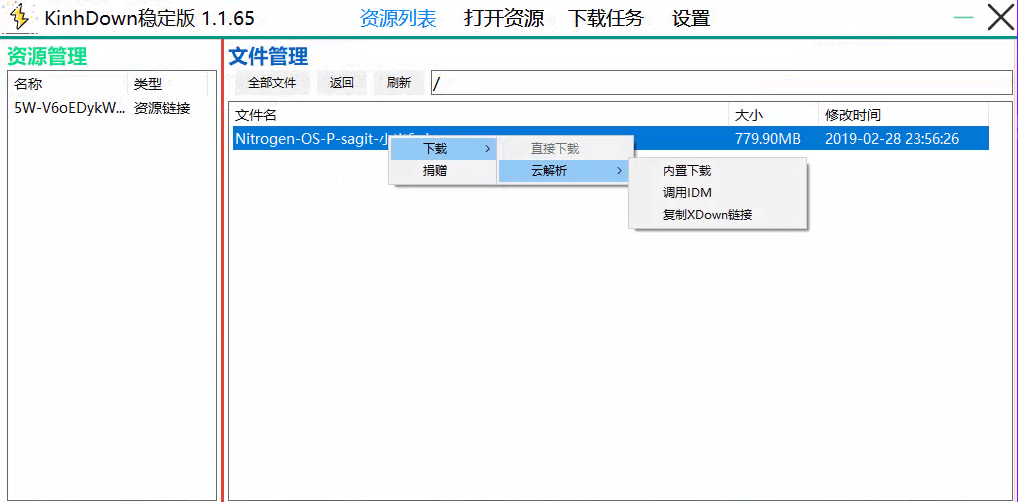Expand the 下载 context menu item
Image resolution: width=1018 pixels, height=502 pixels.
tap(442, 149)
